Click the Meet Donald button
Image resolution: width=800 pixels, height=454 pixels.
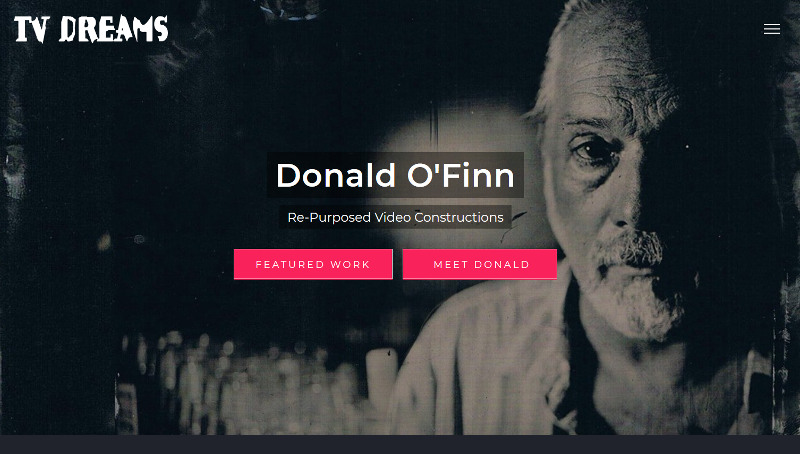pos(480,264)
